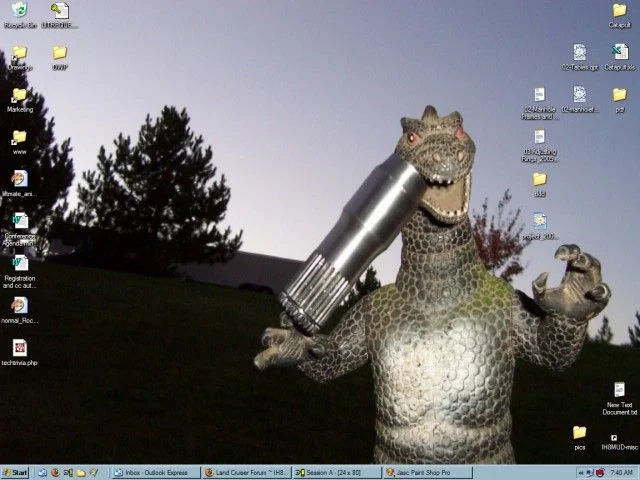
Task: Open the pics folder
Action: coord(579,438)
